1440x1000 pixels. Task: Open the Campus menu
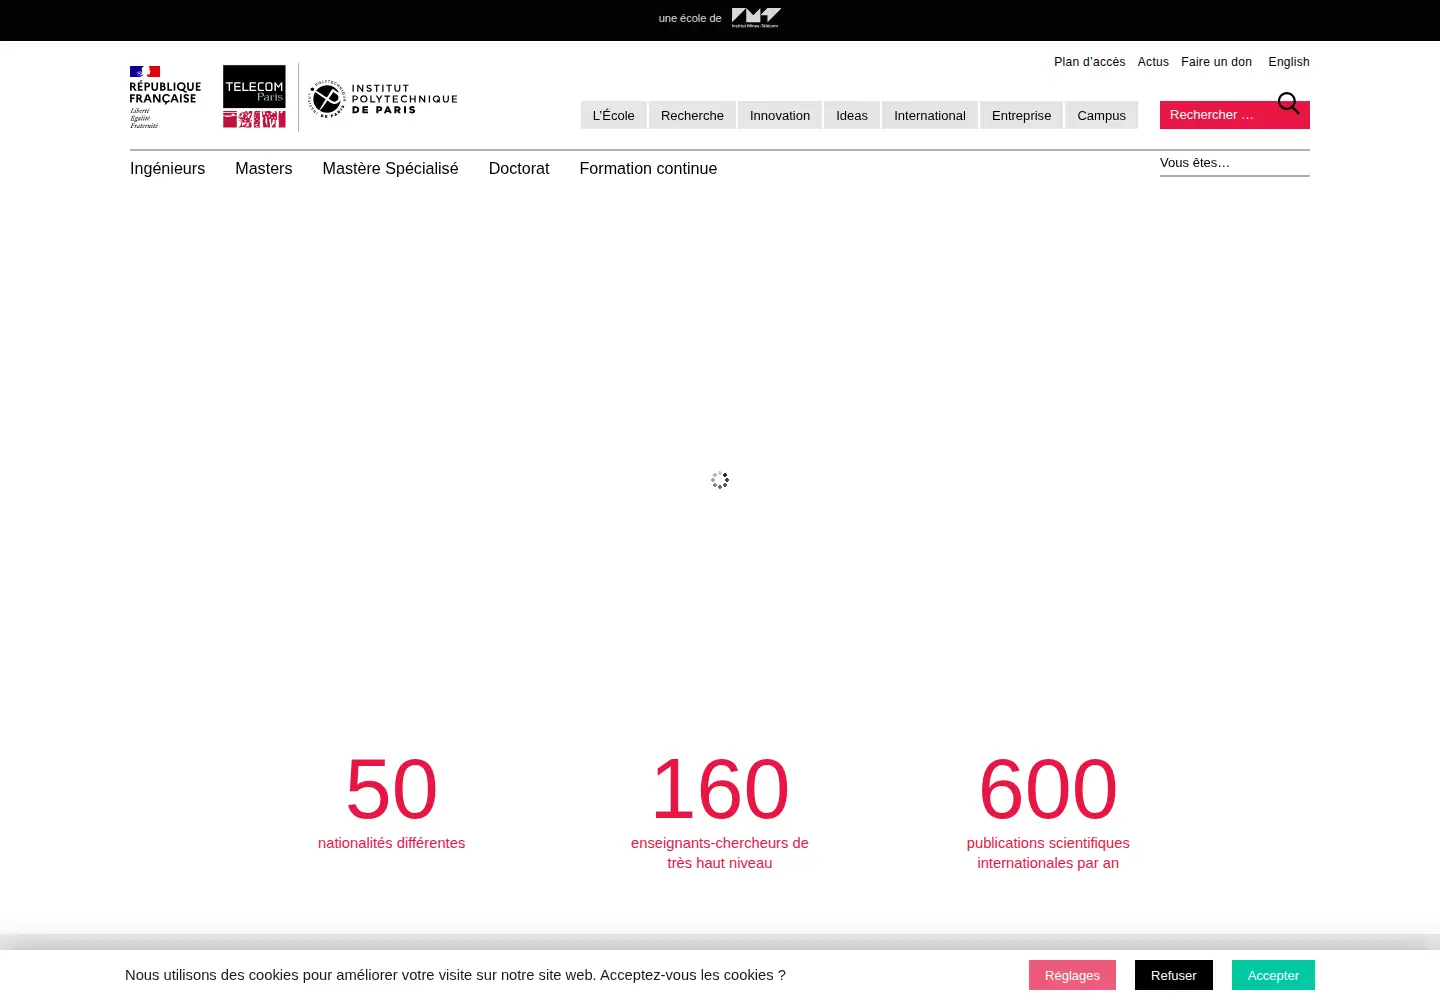coord(1102,115)
